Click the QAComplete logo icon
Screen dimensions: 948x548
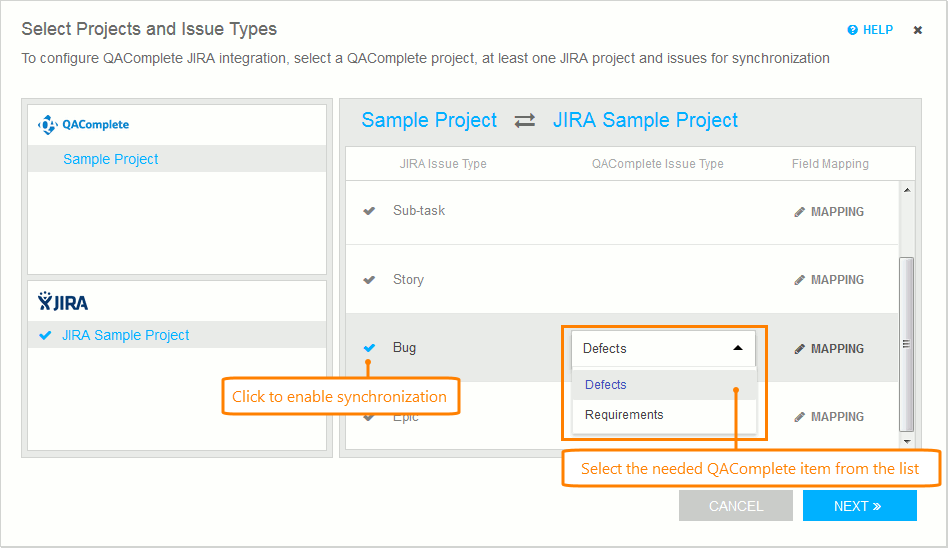48,125
